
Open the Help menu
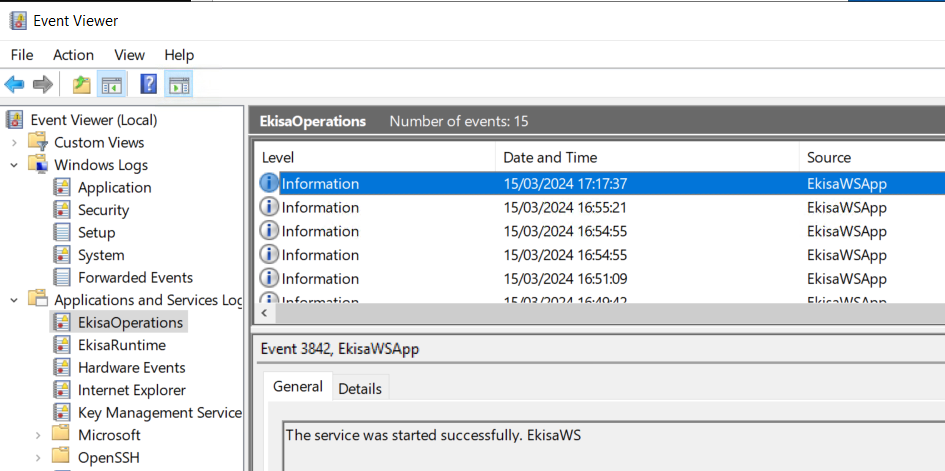click(179, 55)
